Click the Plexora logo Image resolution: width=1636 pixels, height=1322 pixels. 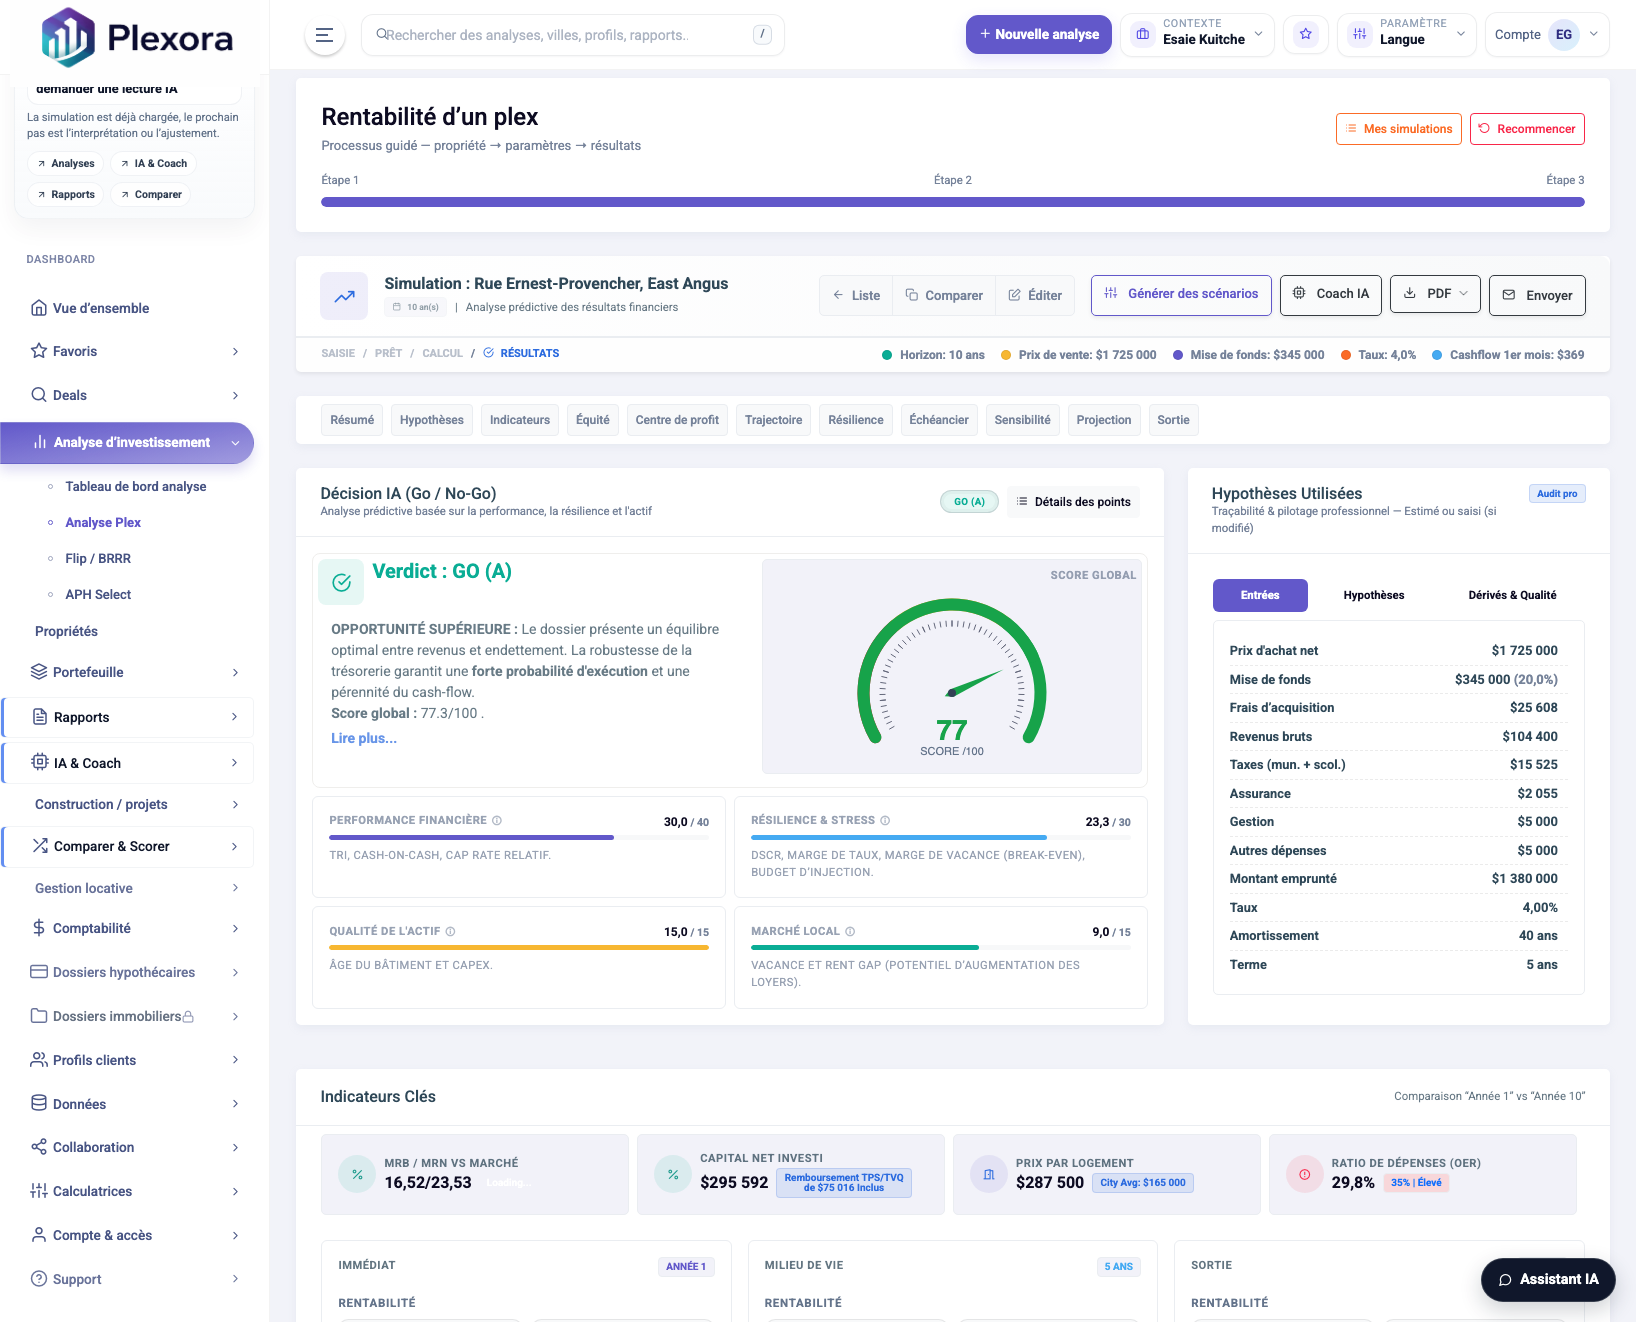coord(137,38)
